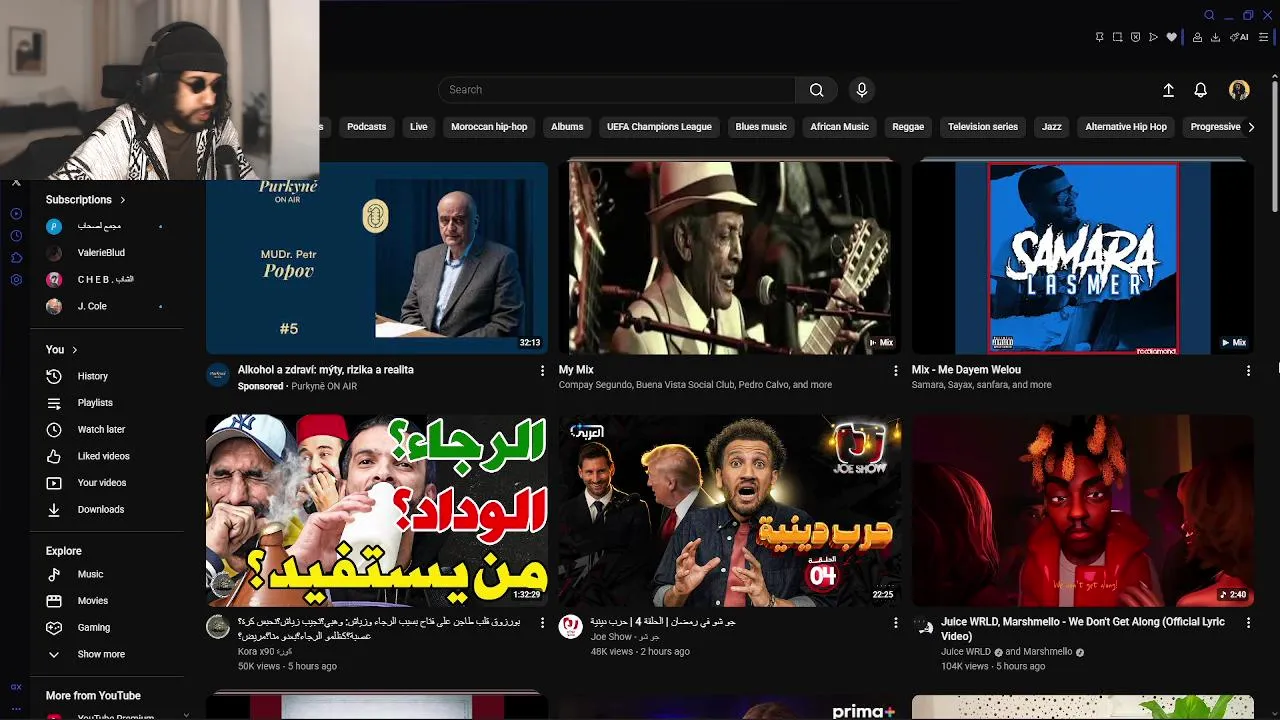Select the Live chip
This screenshot has width=1280, height=720.
pos(418,127)
